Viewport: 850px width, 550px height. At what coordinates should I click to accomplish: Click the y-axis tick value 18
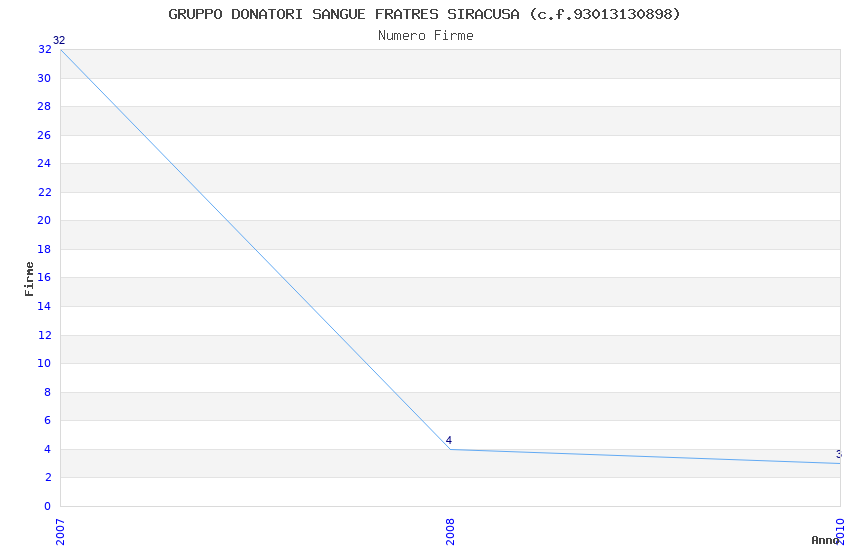click(44, 249)
